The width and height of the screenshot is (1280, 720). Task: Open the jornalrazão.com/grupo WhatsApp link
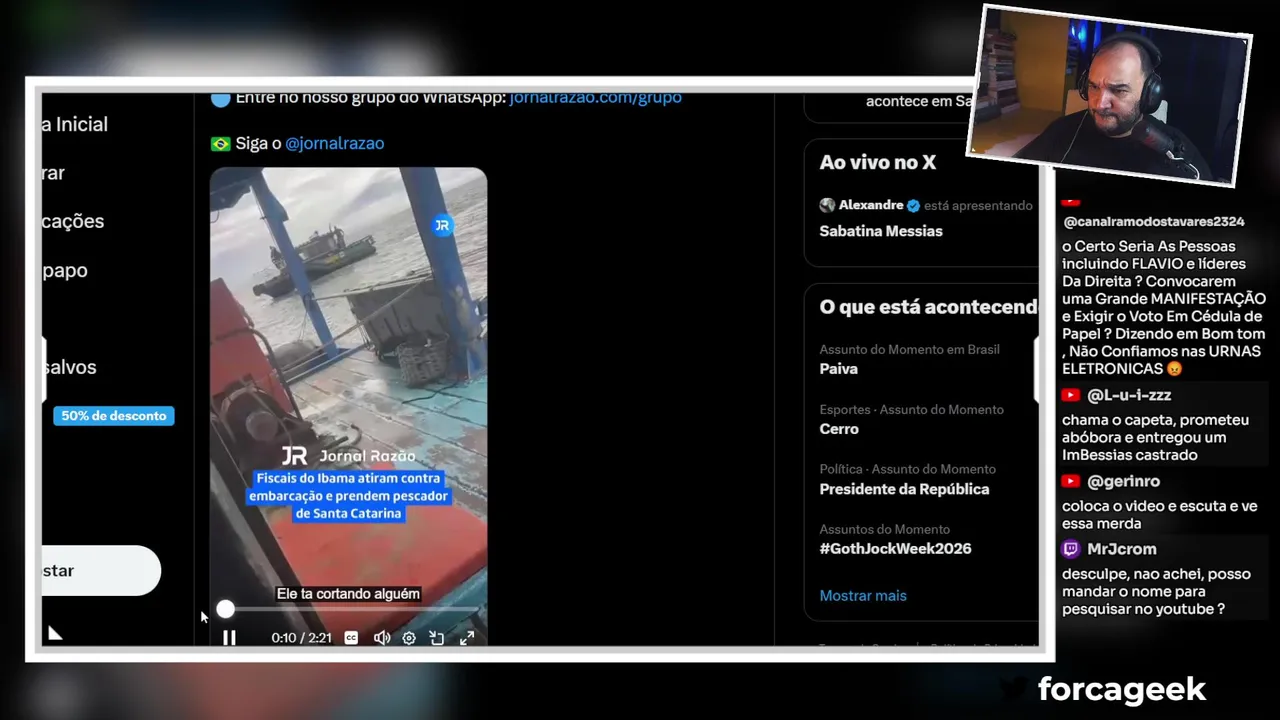pyautogui.click(x=595, y=97)
